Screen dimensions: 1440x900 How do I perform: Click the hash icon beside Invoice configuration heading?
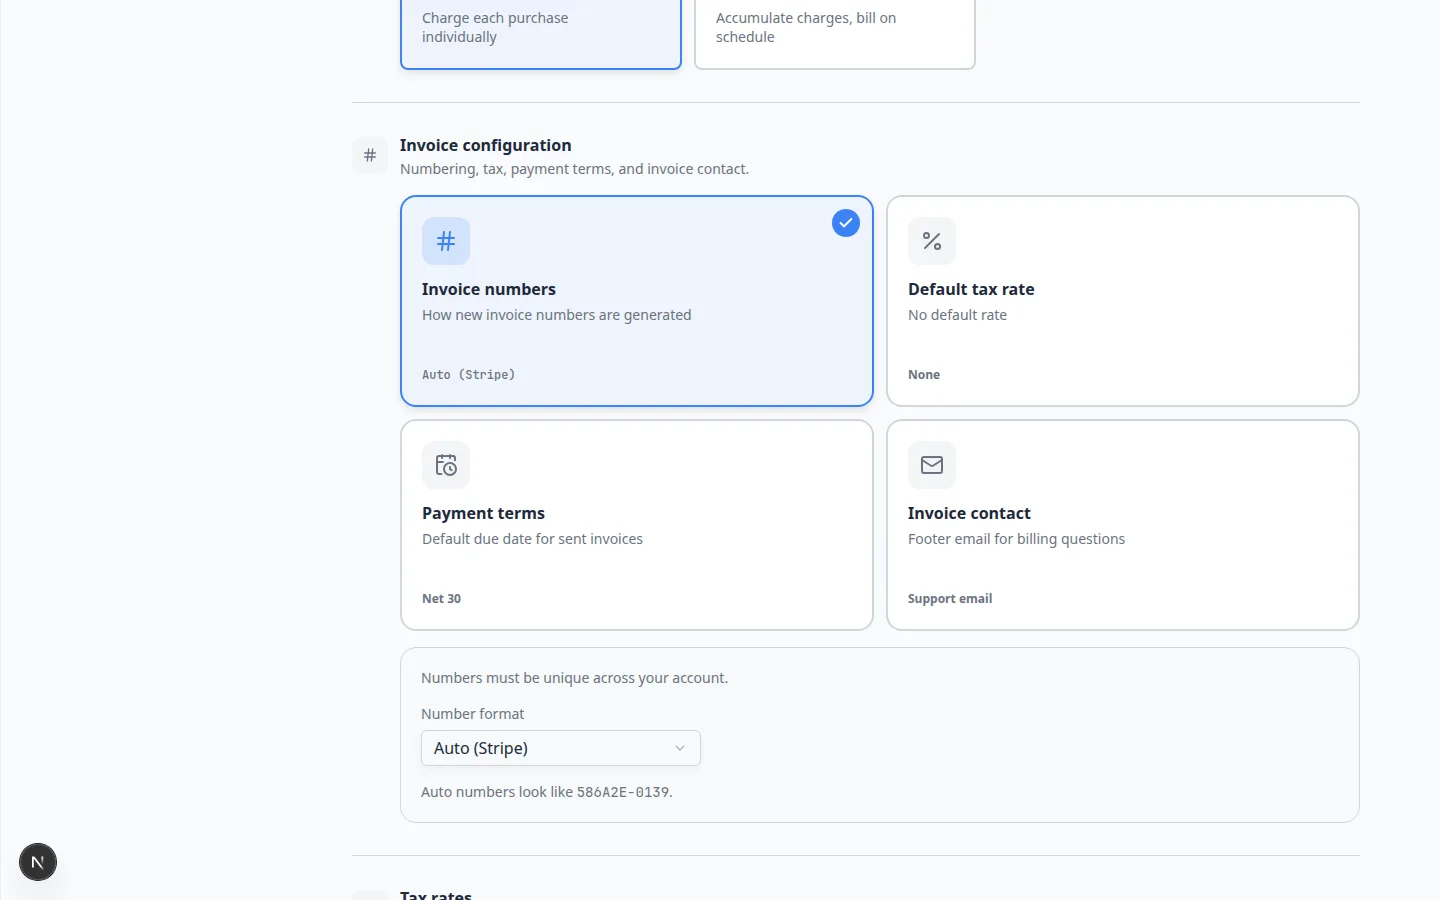pyautogui.click(x=370, y=155)
